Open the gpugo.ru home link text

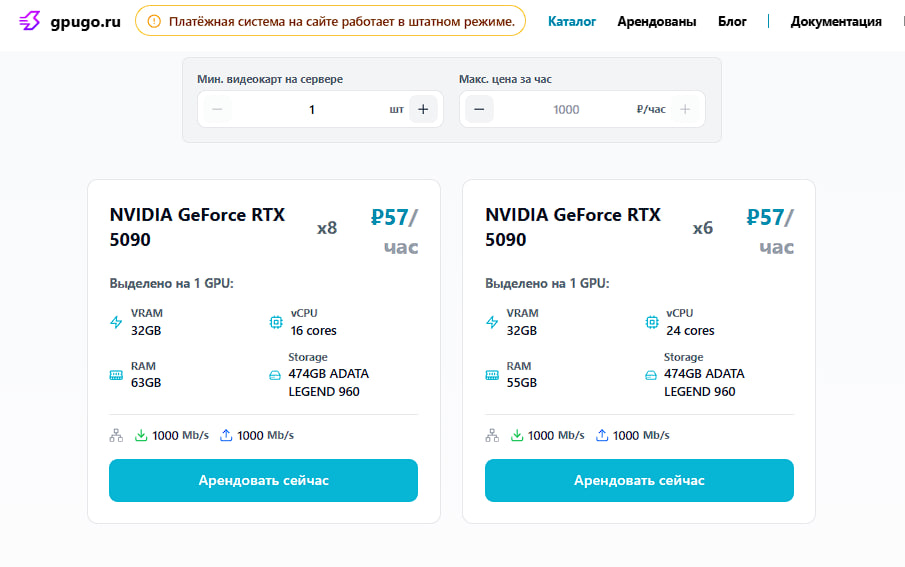coord(85,22)
